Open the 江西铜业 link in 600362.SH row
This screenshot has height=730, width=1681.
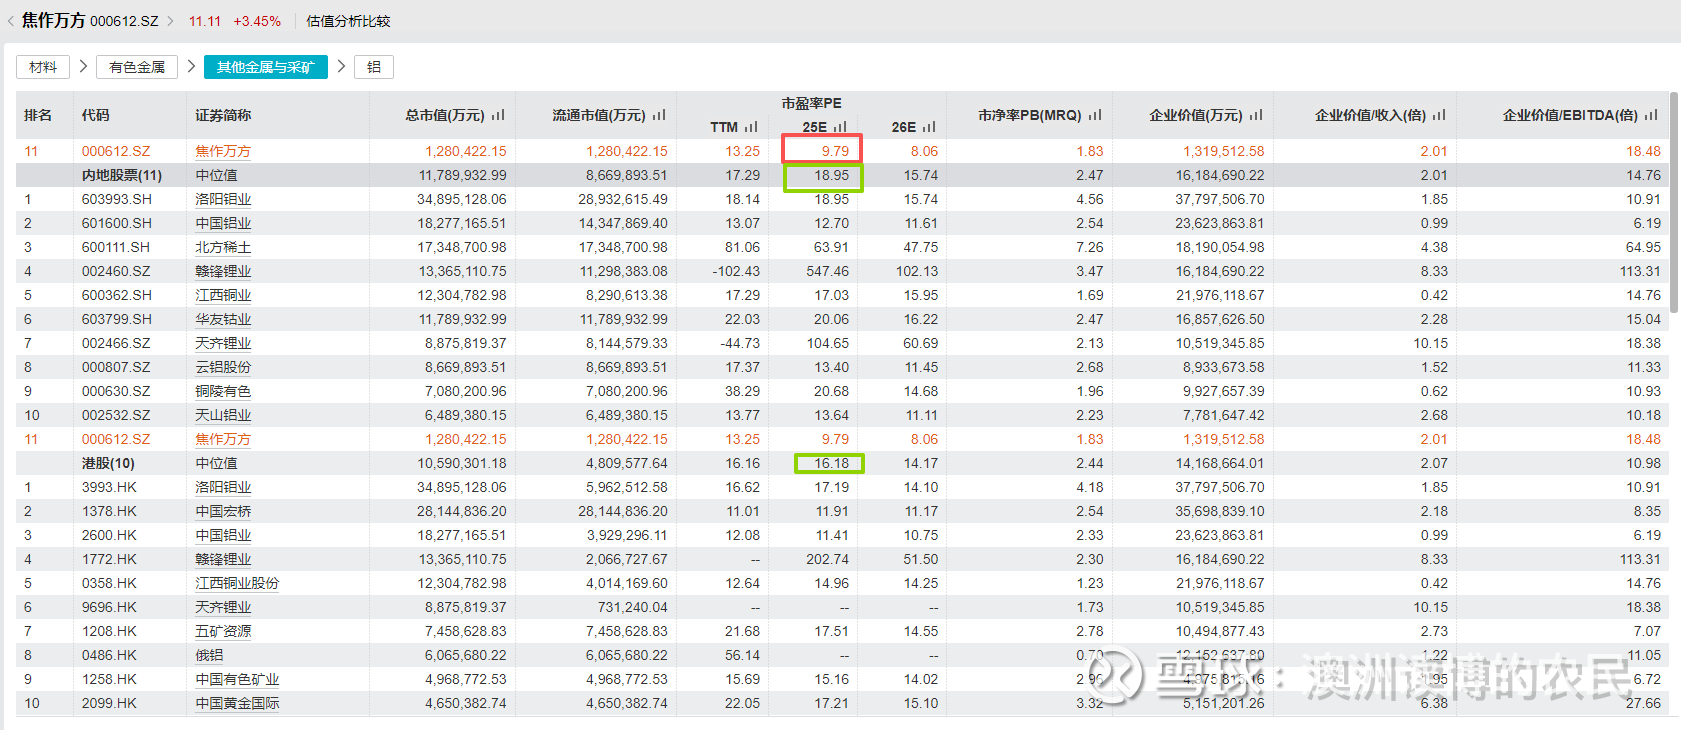point(223,295)
